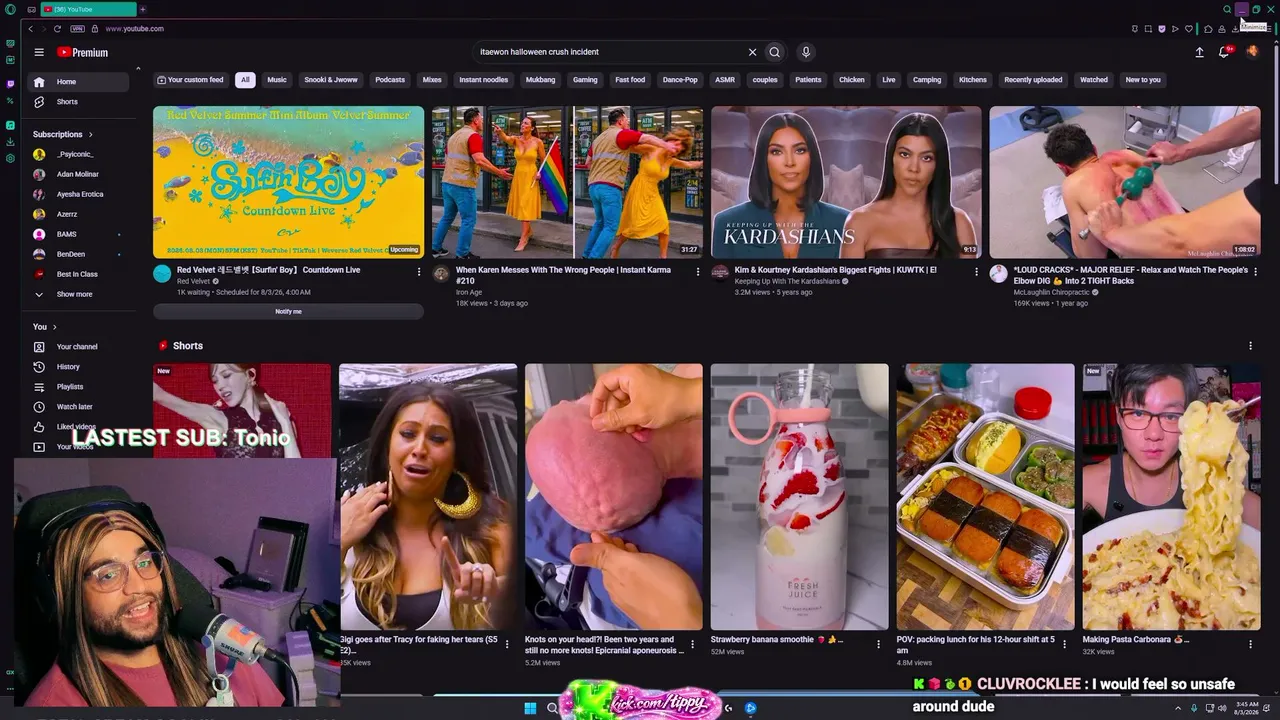Screen dimensions: 1280x720
Task: Open History in the sidebar
Action: (80, 367)
